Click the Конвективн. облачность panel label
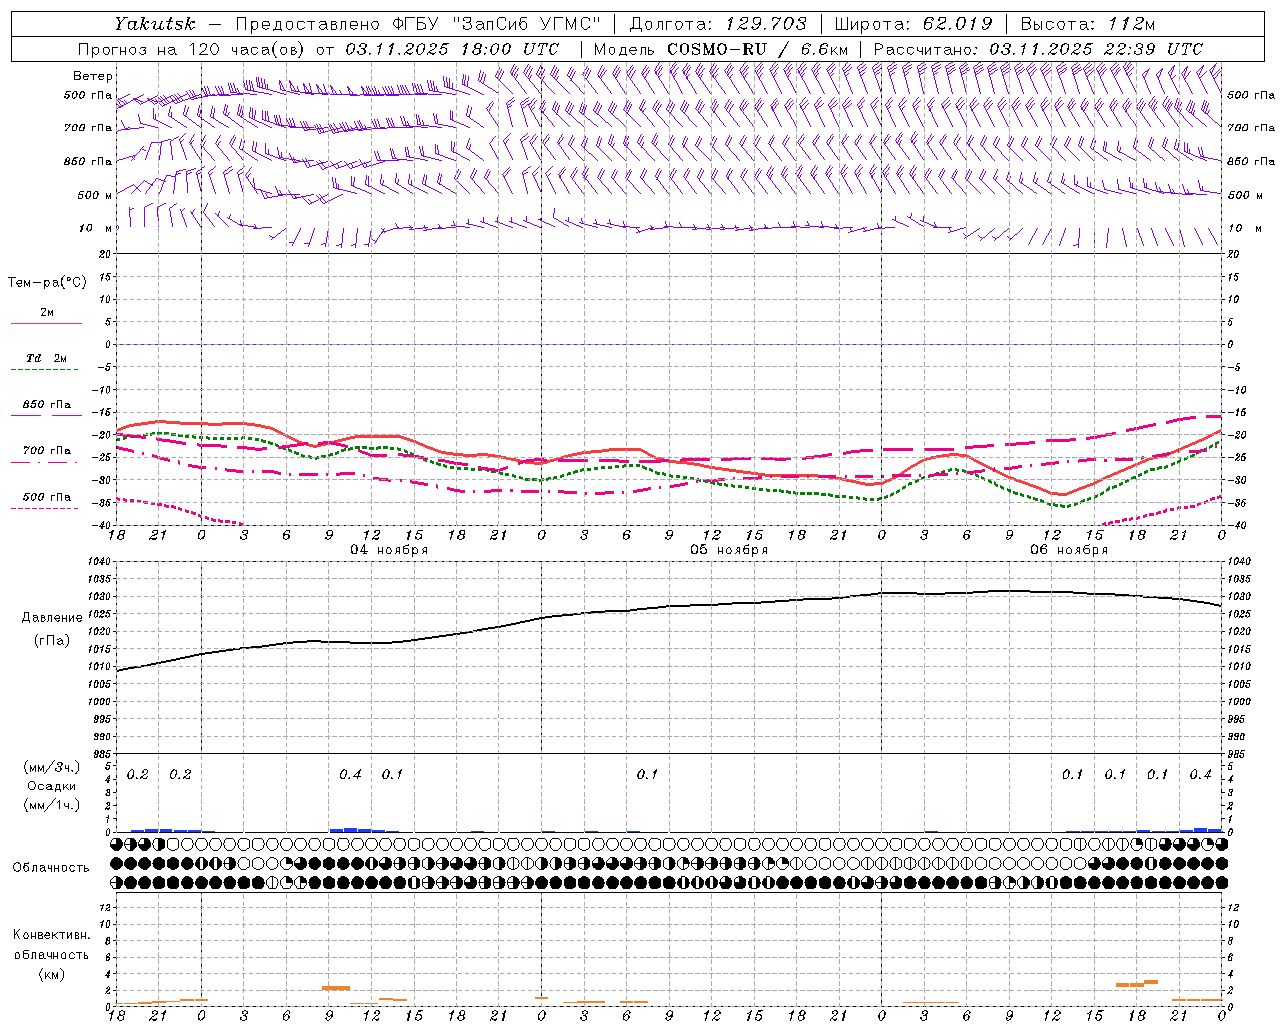The image size is (1280, 1024). click(x=51, y=954)
